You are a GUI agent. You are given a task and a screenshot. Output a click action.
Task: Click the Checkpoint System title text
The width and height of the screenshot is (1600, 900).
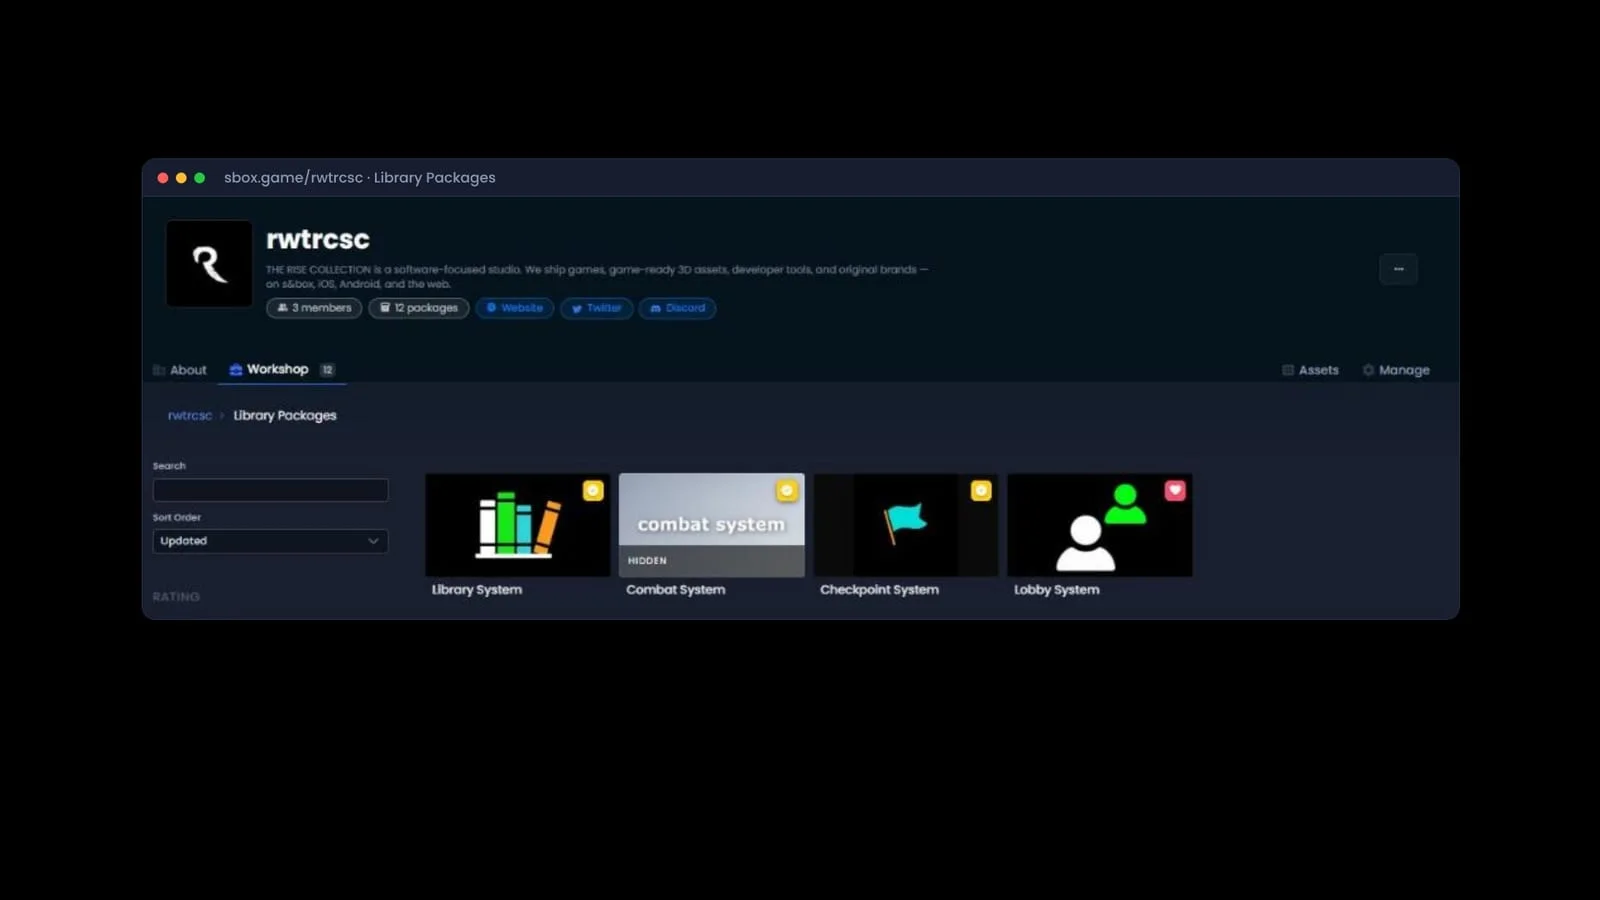click(880, 589)
